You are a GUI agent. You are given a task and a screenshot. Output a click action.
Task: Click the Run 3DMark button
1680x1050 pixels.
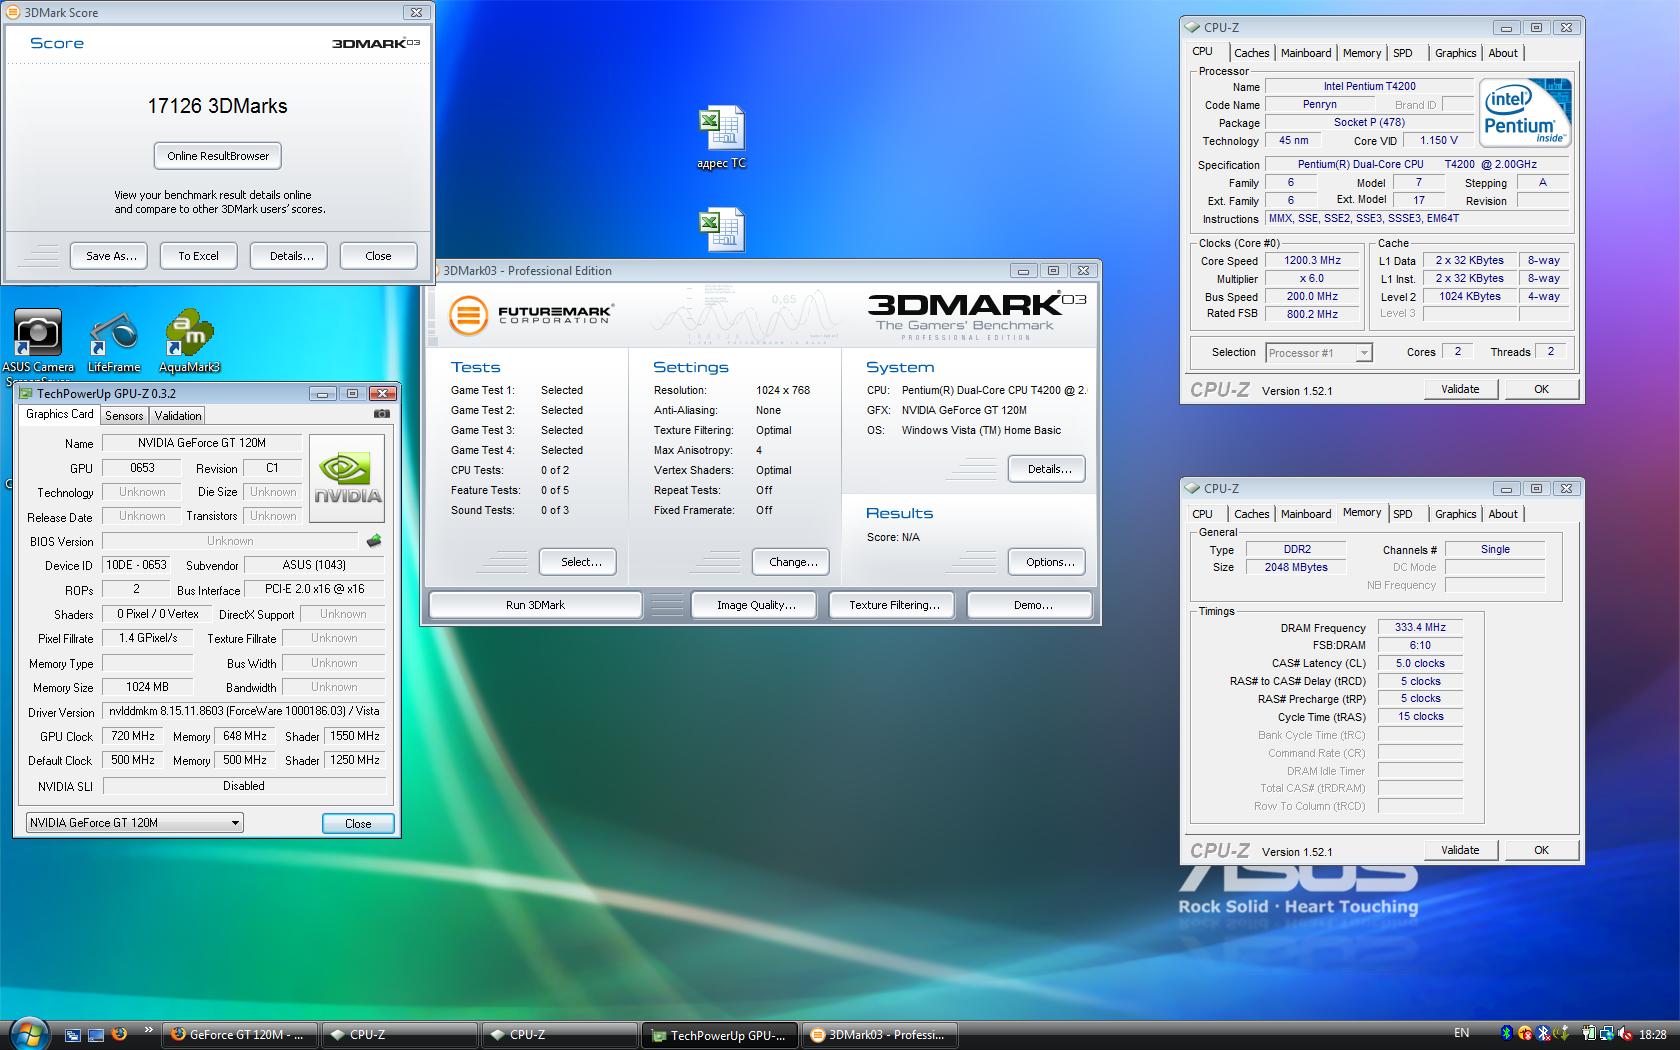[x=535, y=605]
